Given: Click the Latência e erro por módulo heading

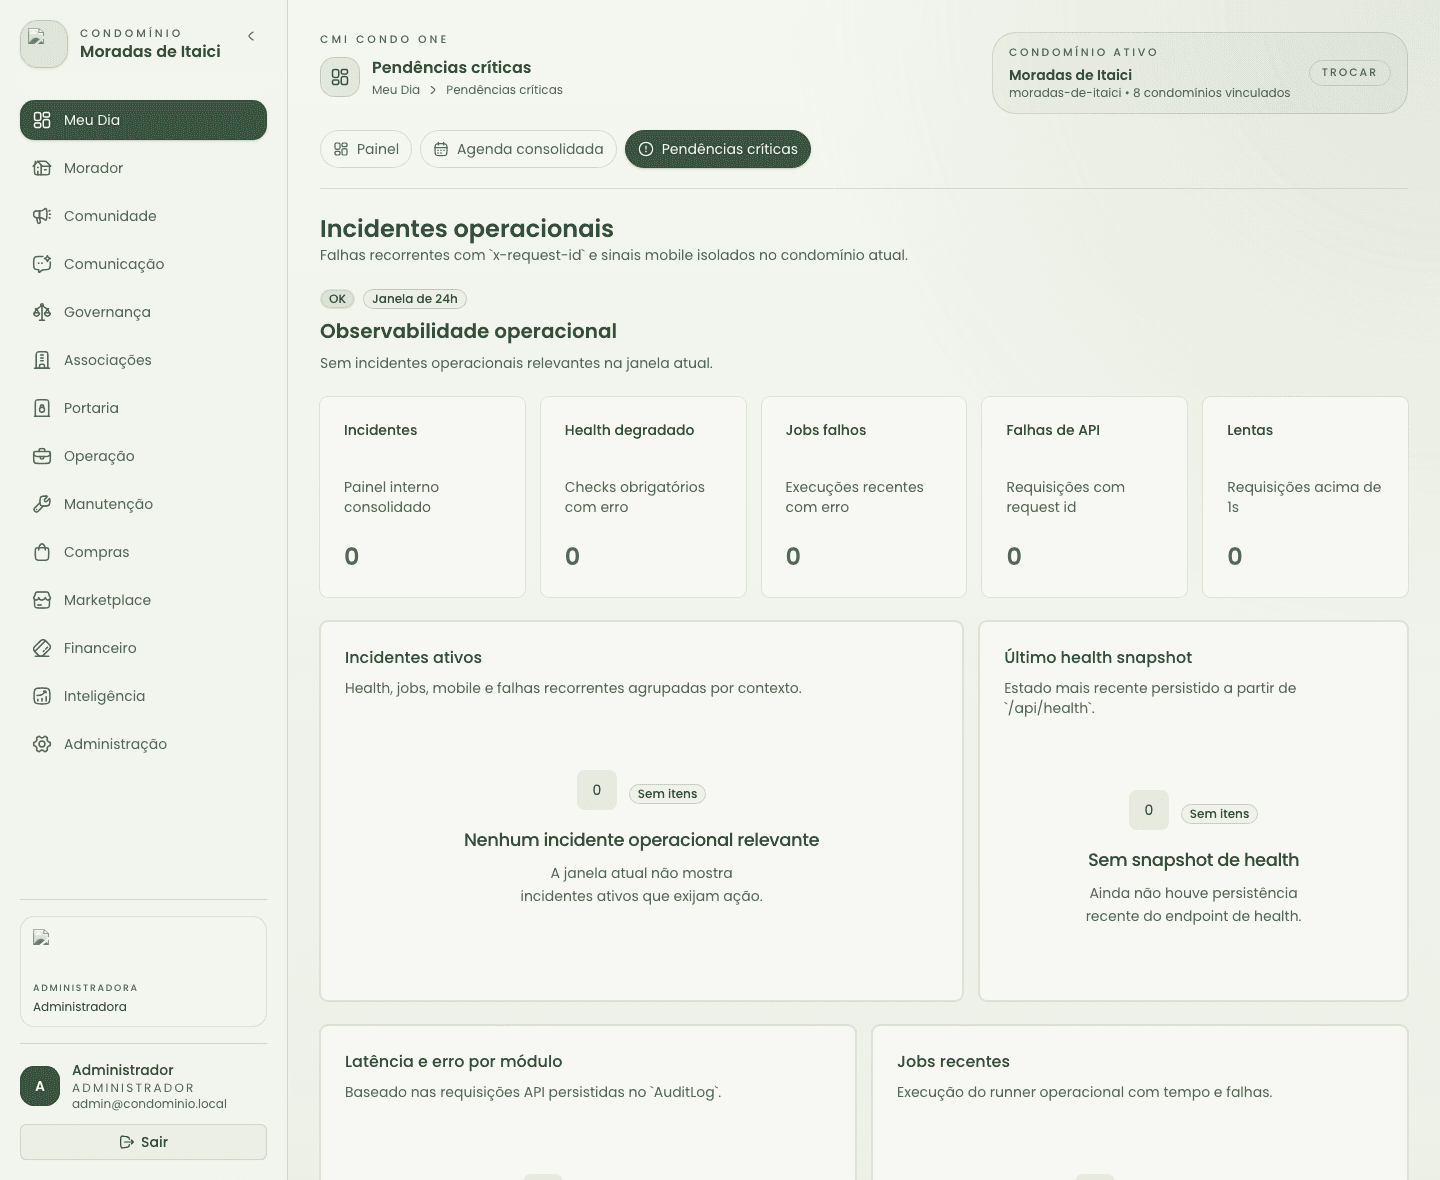Looking at the screenshot, I should click(454, 1061).
